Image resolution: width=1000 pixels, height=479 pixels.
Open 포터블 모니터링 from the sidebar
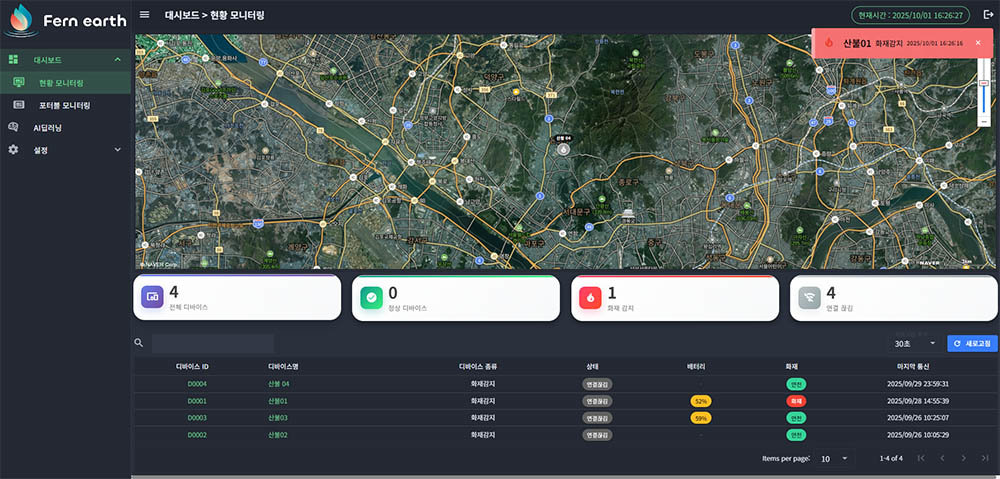pos(64,105)
